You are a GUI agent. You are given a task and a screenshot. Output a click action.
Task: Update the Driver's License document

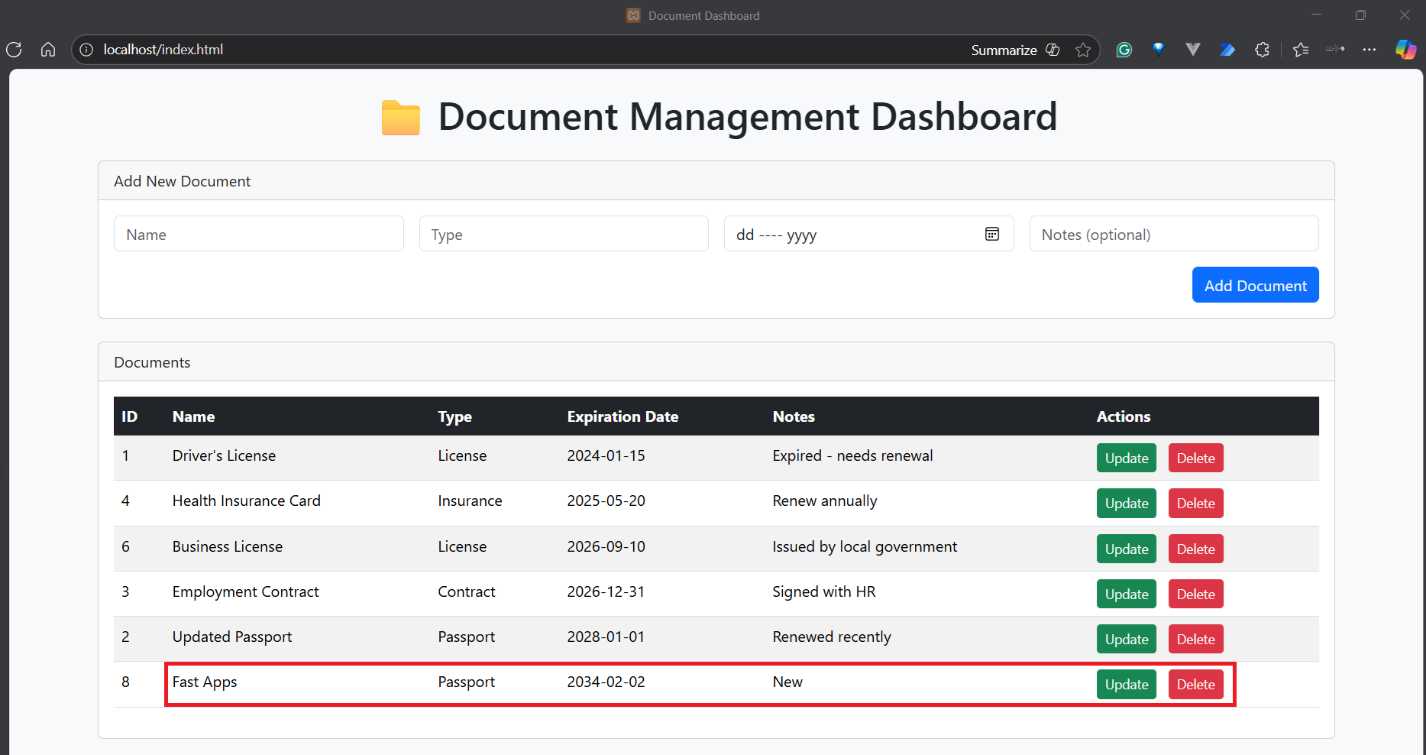tap(1126, 458)
